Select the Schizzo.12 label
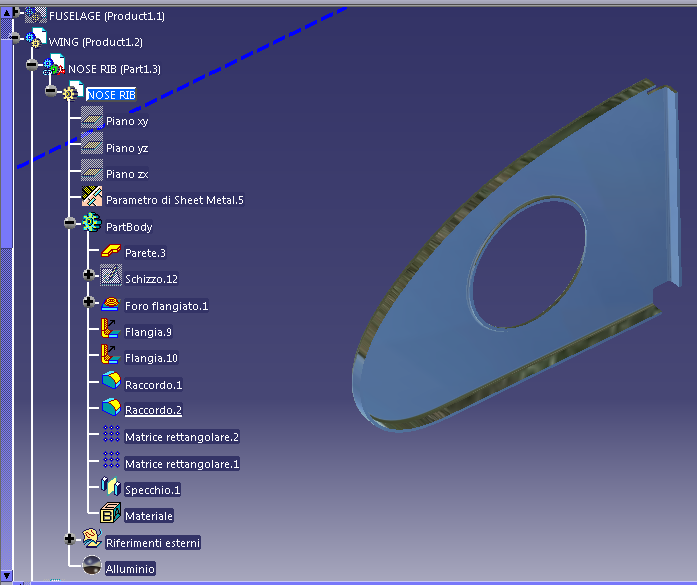Viewport: 697px width, 585px height. [151, 279]
